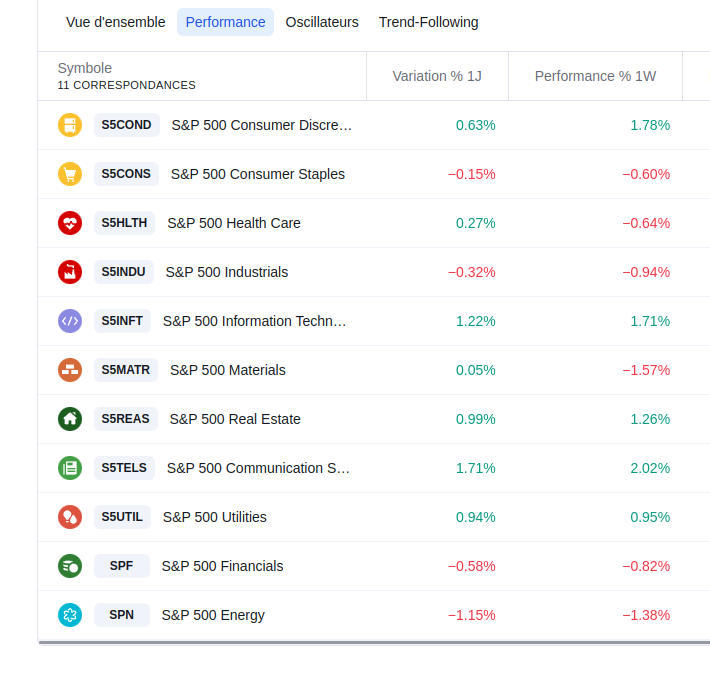Click the Communication Services icon
The height and width of the screenshot is (678, 710).
(x=69, y=468)
